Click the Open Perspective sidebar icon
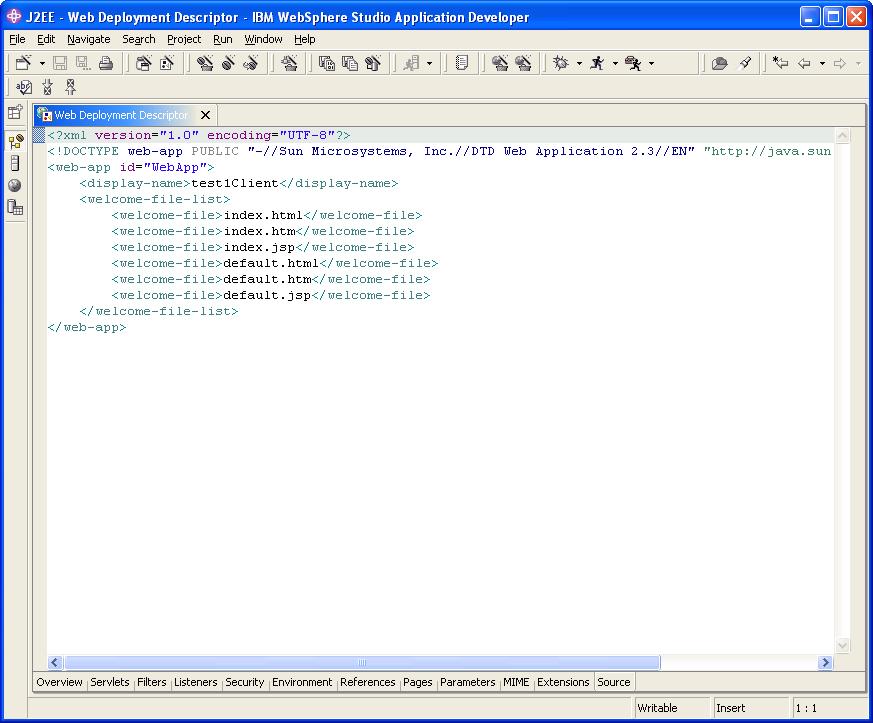 pyautogui.click(x=15, y=113)
